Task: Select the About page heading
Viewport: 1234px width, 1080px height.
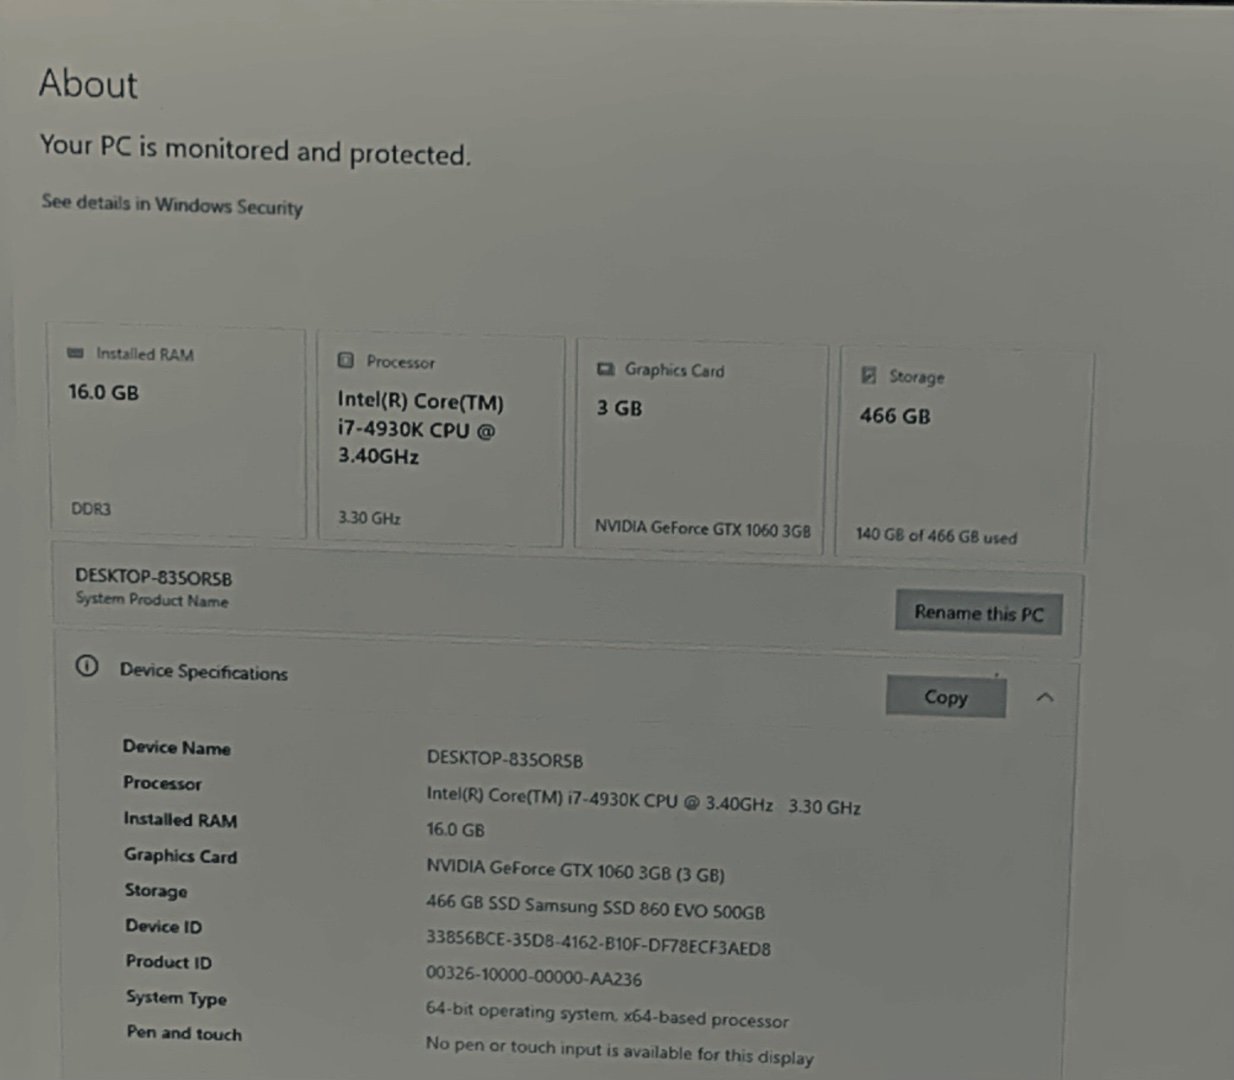Action: click(x=88, y=83)
